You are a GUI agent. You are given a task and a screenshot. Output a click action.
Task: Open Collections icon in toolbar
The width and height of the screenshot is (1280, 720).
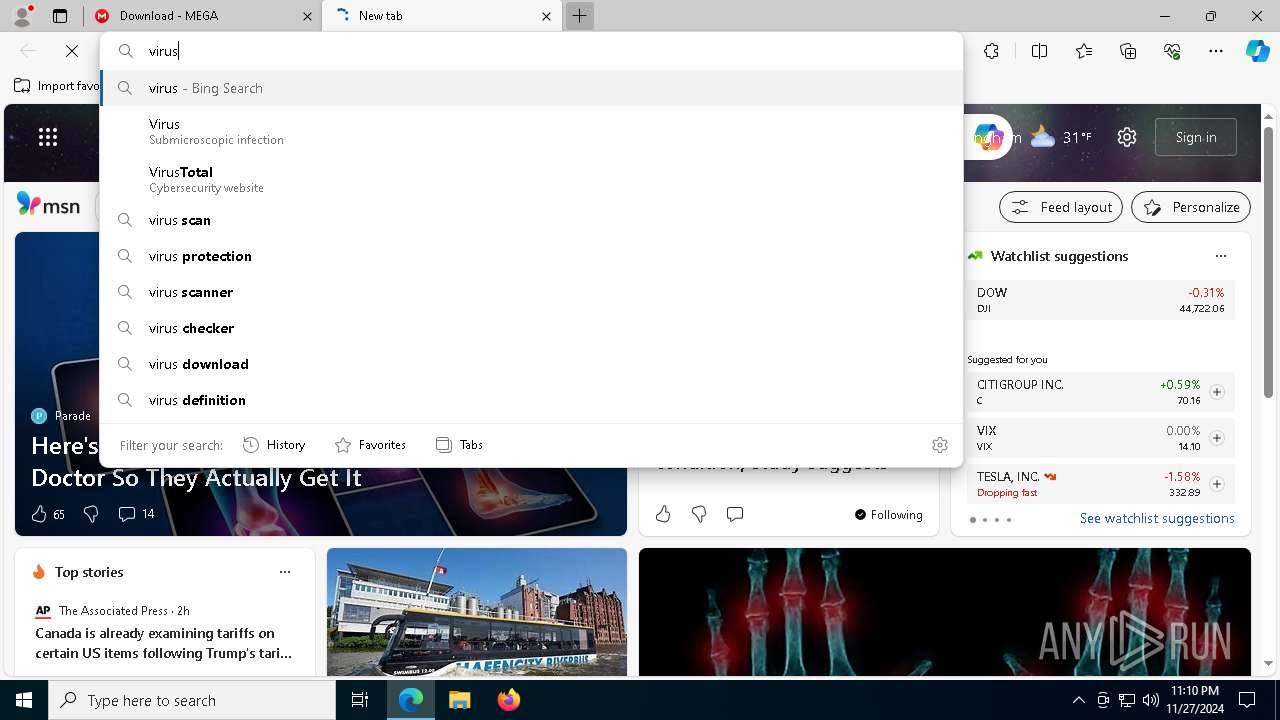coord(1128,51)
